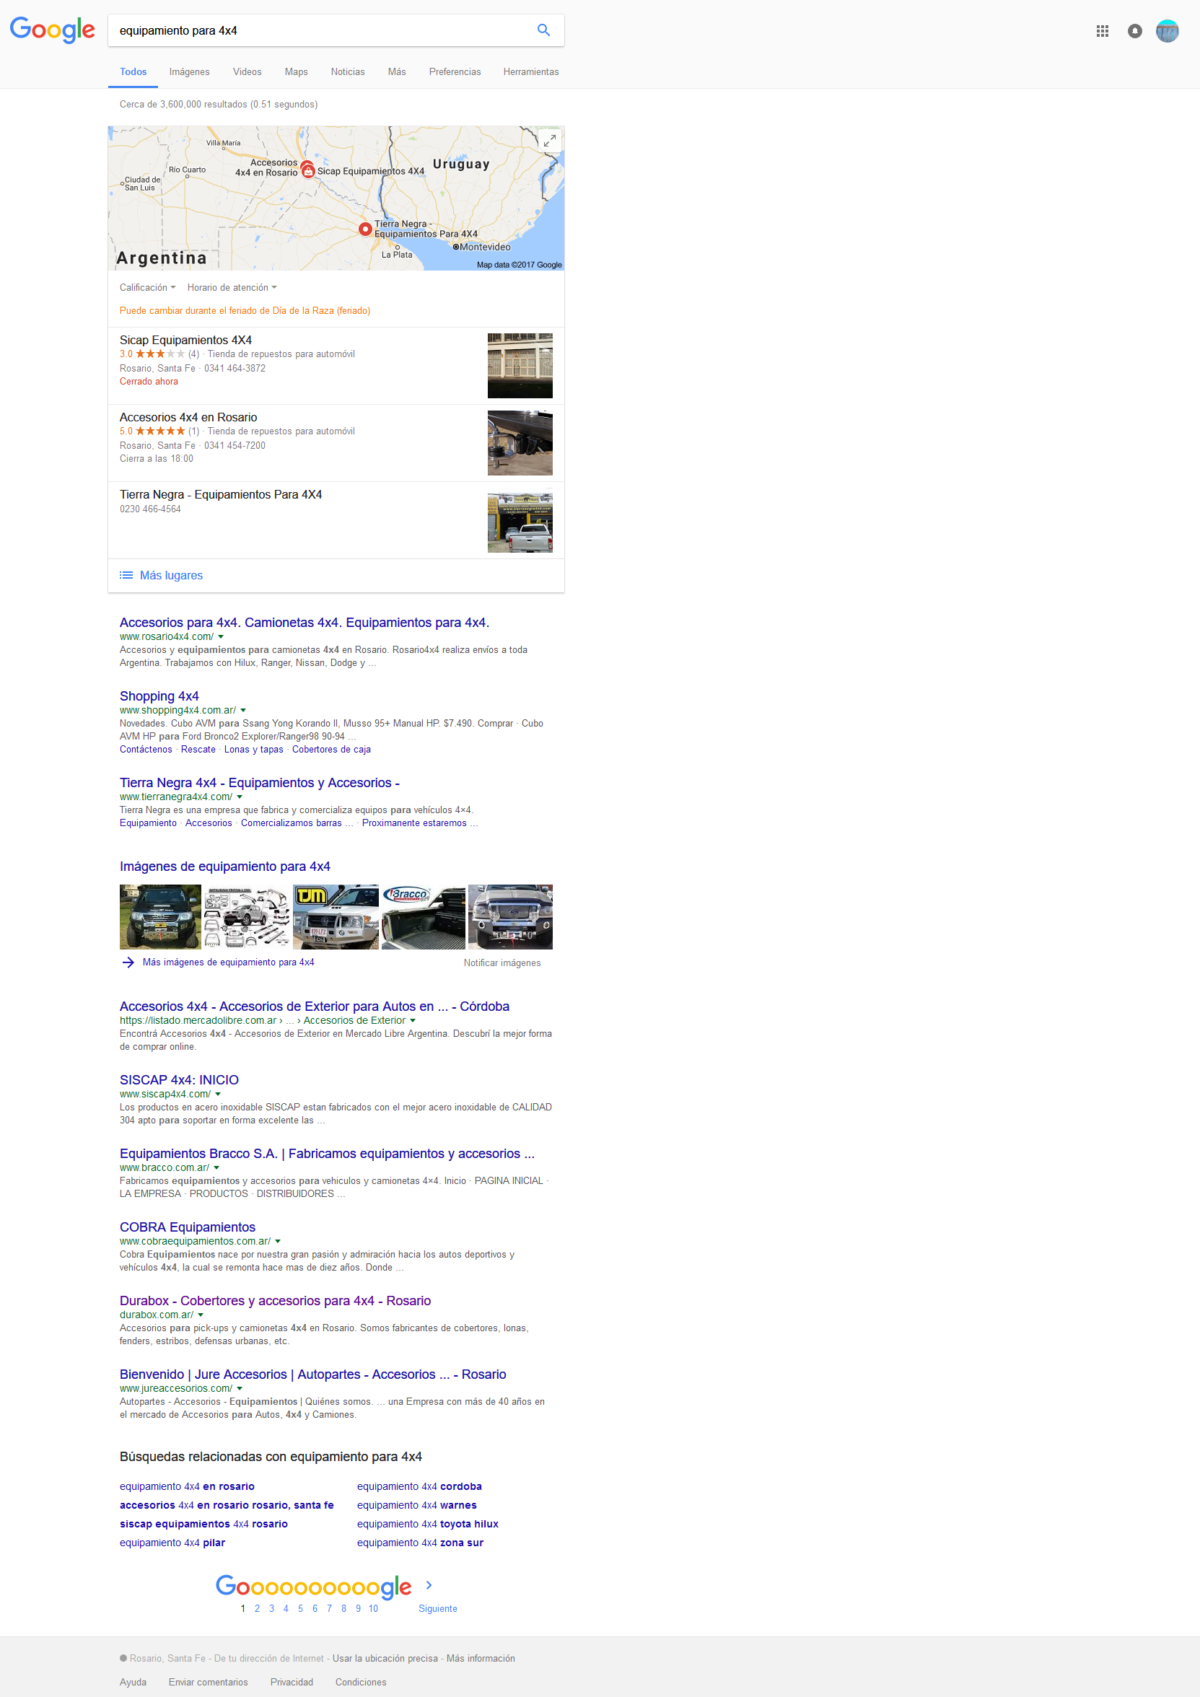1200x1697 pixels.
Task: Click Notificar imágenes link
Action: (x=502, y=963)
